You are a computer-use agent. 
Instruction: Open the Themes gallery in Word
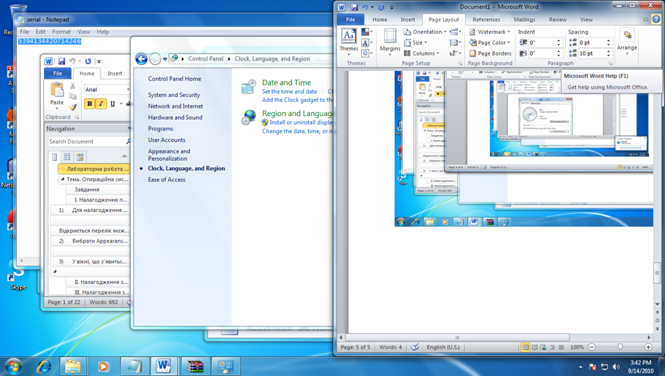point(349,41)
